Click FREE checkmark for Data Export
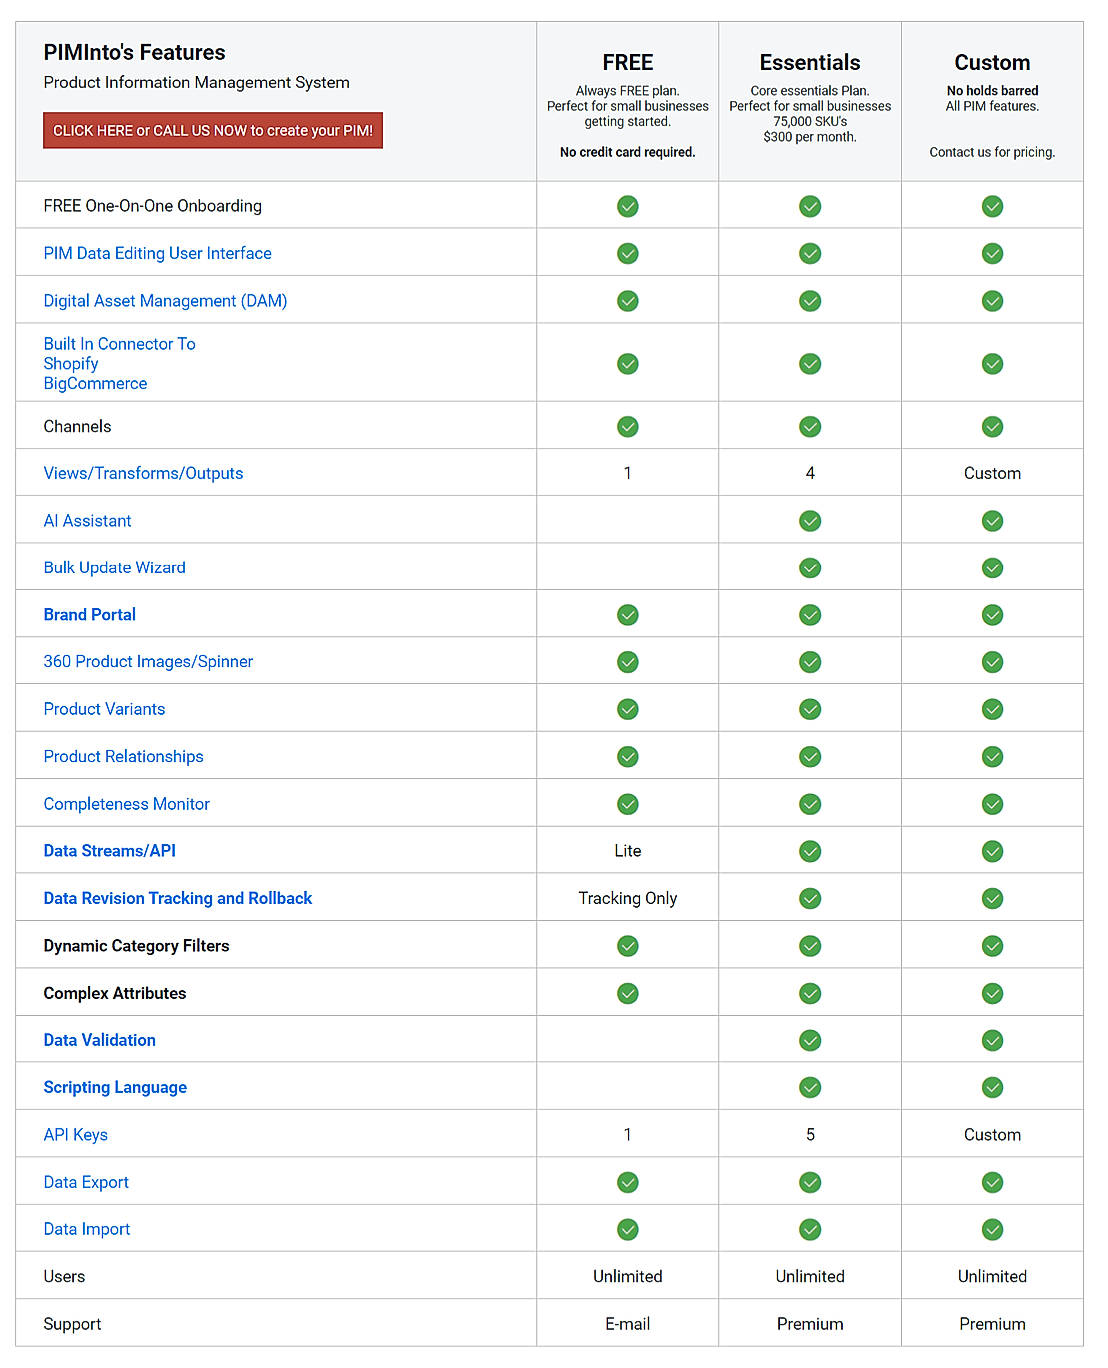This screenshot has width=1108, height=1368. (x=627, y=1182)
